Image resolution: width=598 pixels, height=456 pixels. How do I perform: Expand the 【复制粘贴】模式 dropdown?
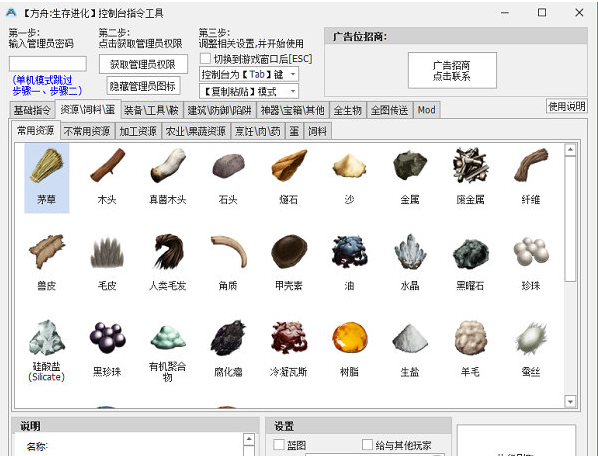coord(249,92)
